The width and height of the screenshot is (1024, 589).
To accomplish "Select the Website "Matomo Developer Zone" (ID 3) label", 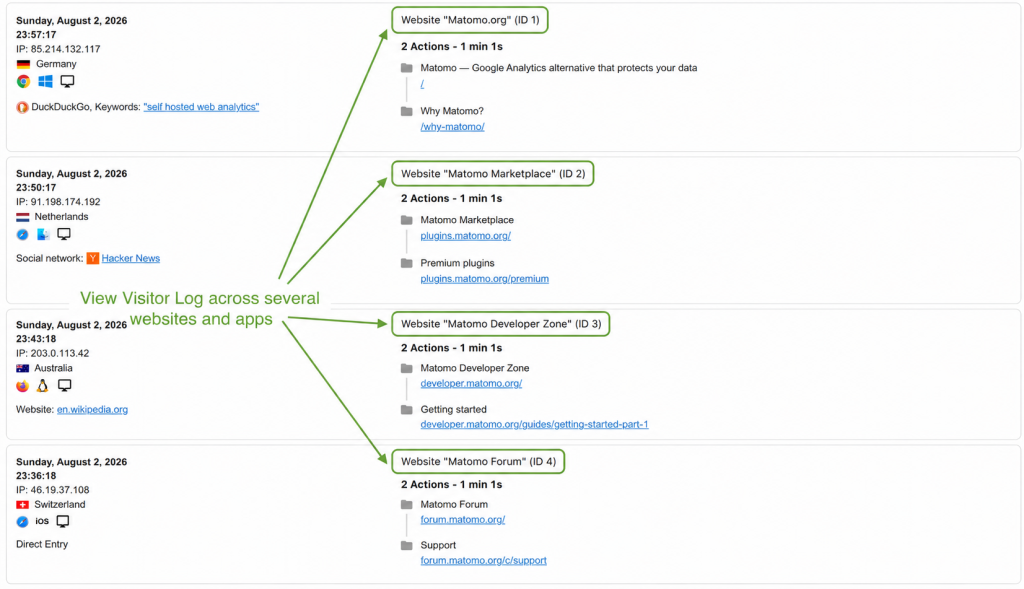I will pyautogui.click(x=501, y=324).
